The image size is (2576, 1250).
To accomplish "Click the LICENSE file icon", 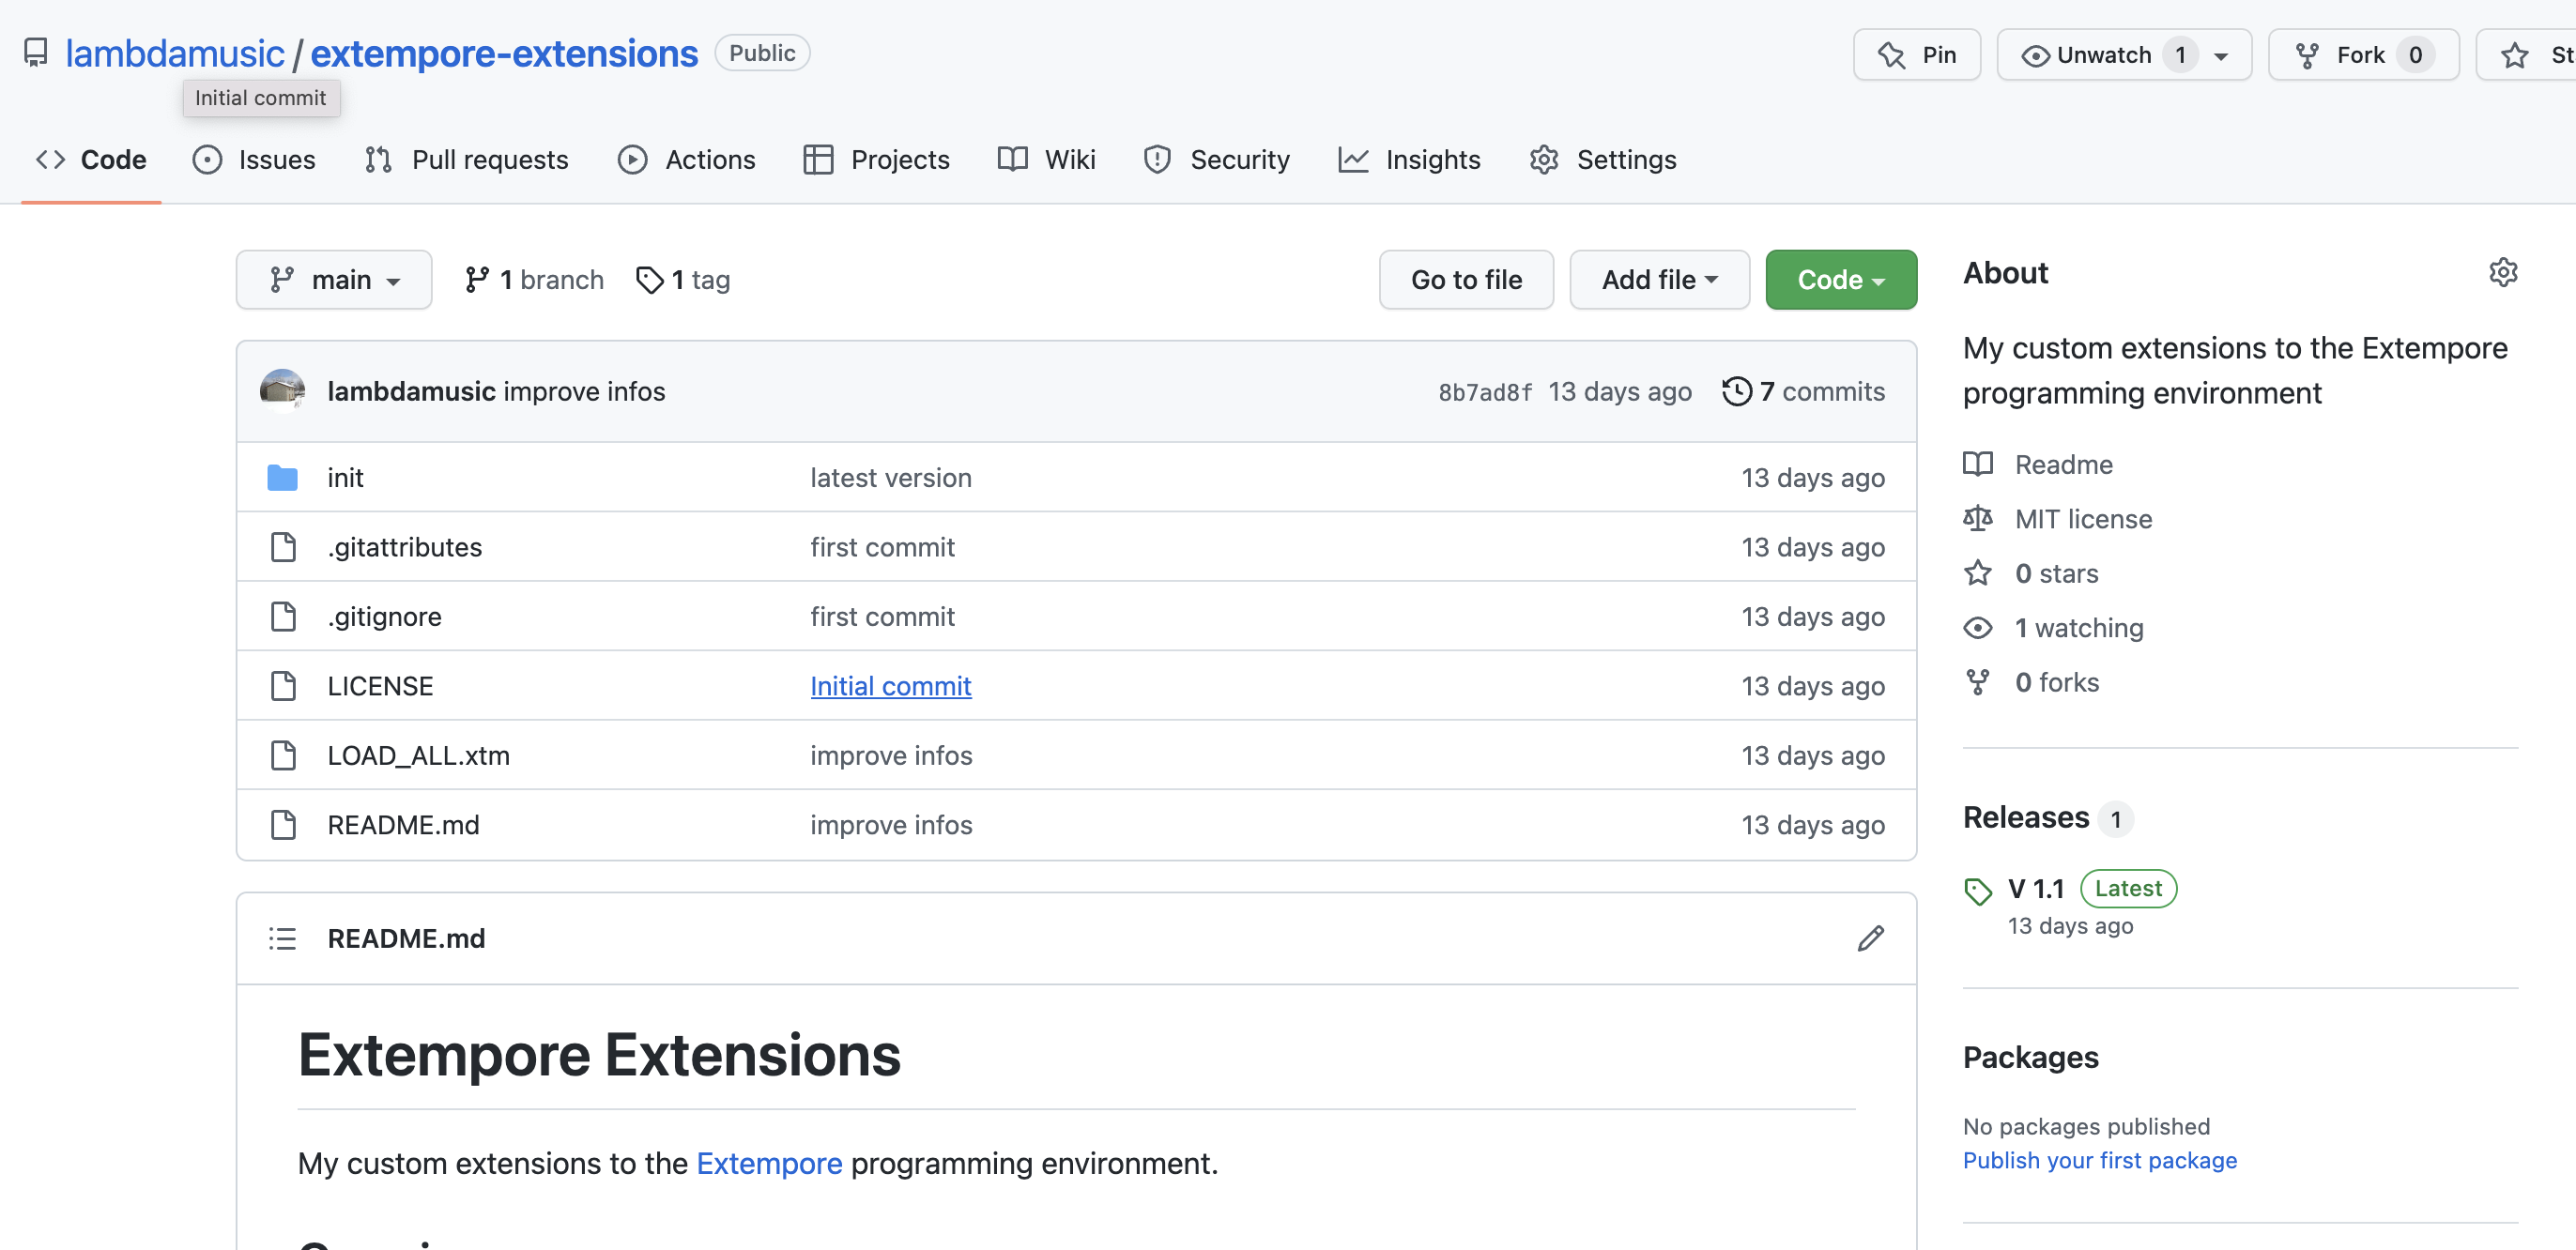I will point(283,686).
